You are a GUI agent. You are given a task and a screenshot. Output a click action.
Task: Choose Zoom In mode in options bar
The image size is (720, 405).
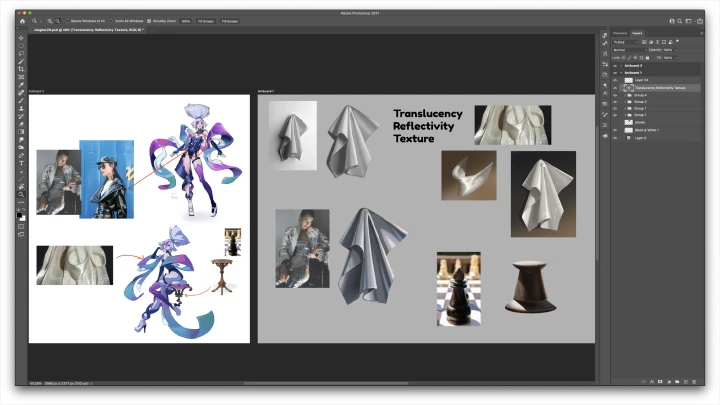(50, 21)
